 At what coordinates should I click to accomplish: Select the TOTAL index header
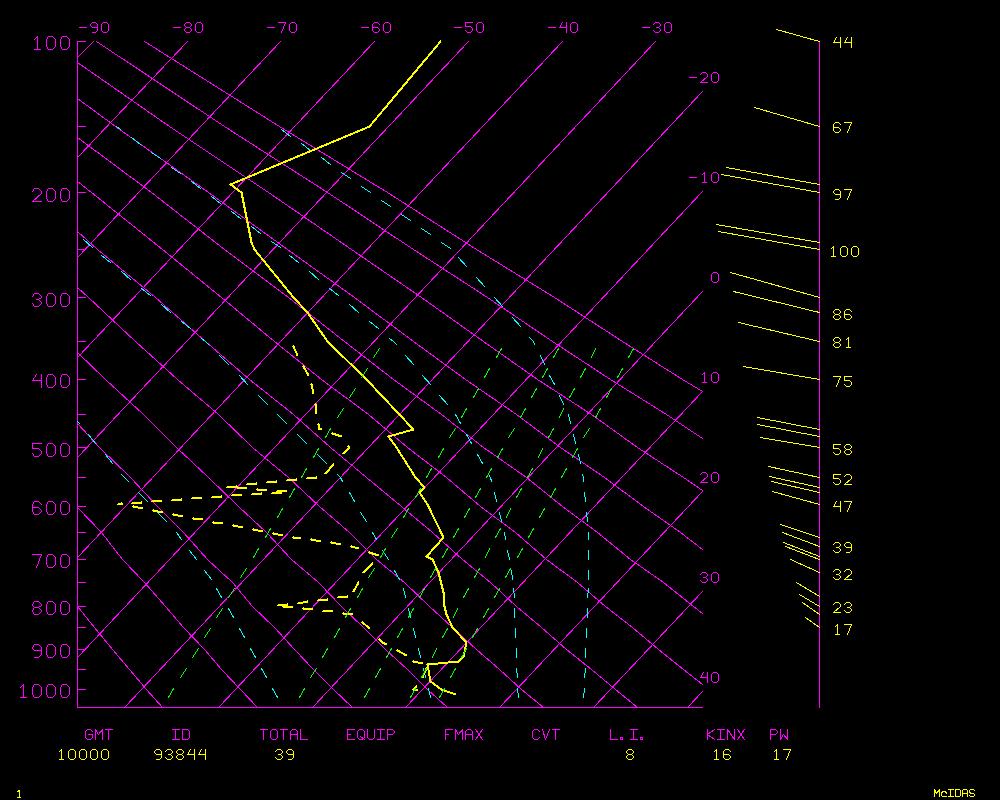(x=284, y=735)
